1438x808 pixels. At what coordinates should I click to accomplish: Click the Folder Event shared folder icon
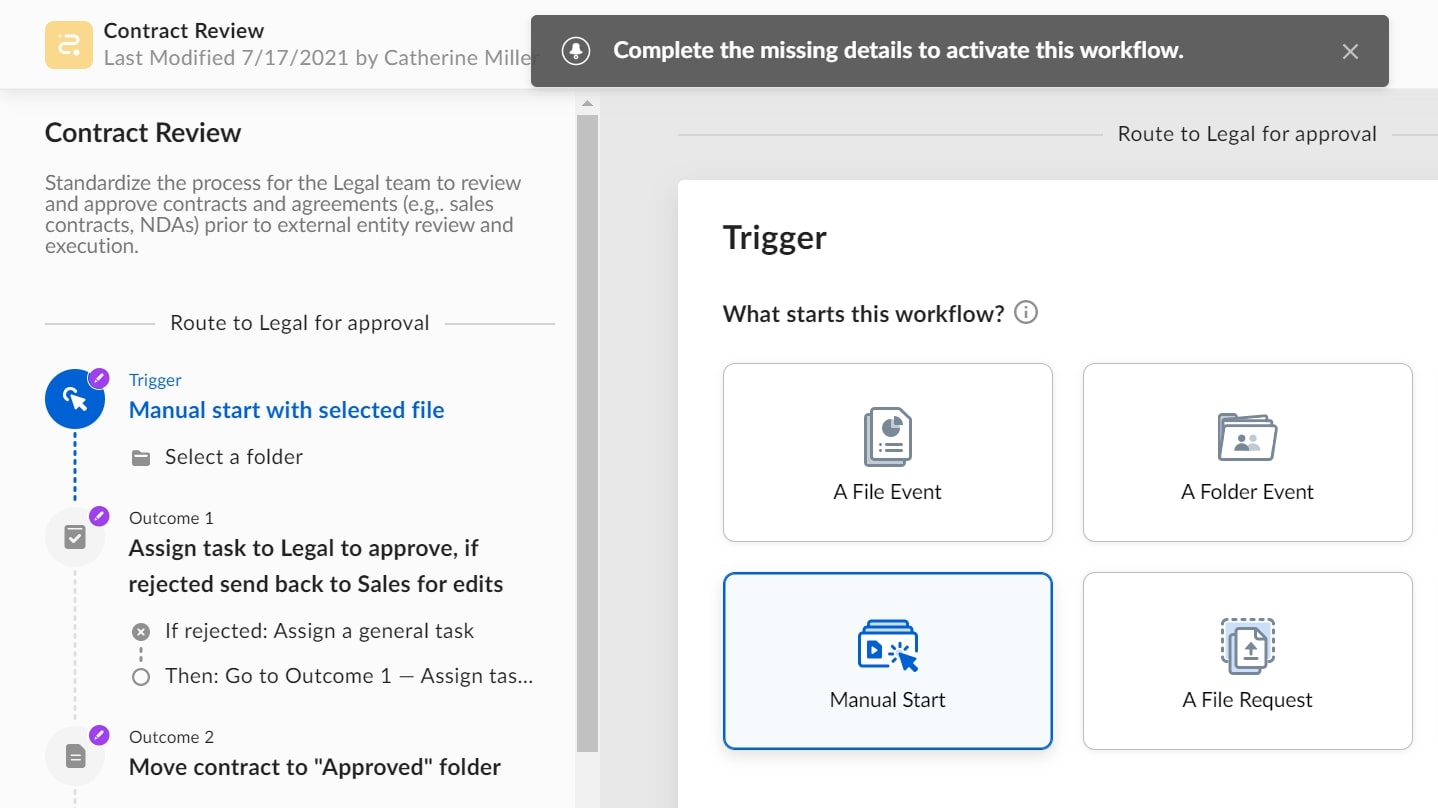(x=1248, y=436)
